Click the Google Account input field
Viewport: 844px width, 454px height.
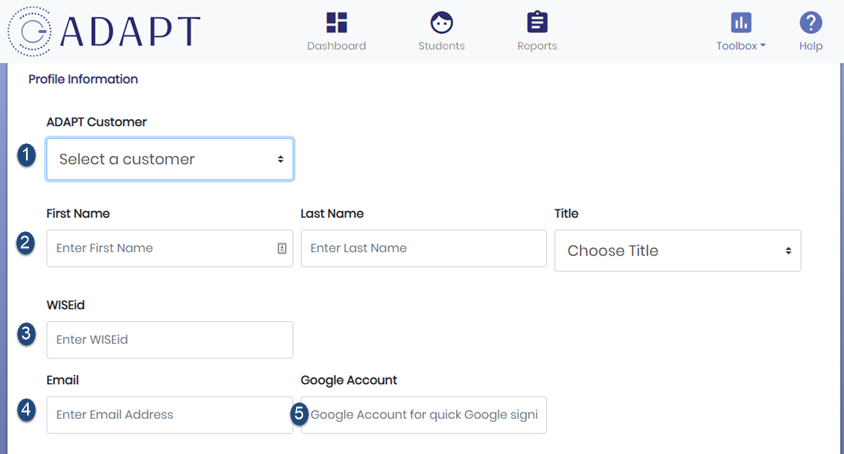pos(424,415)
